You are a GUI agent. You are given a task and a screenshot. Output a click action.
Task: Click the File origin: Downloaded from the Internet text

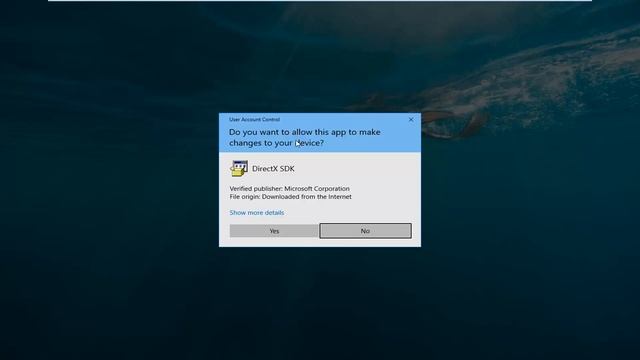tap(290, 197)
